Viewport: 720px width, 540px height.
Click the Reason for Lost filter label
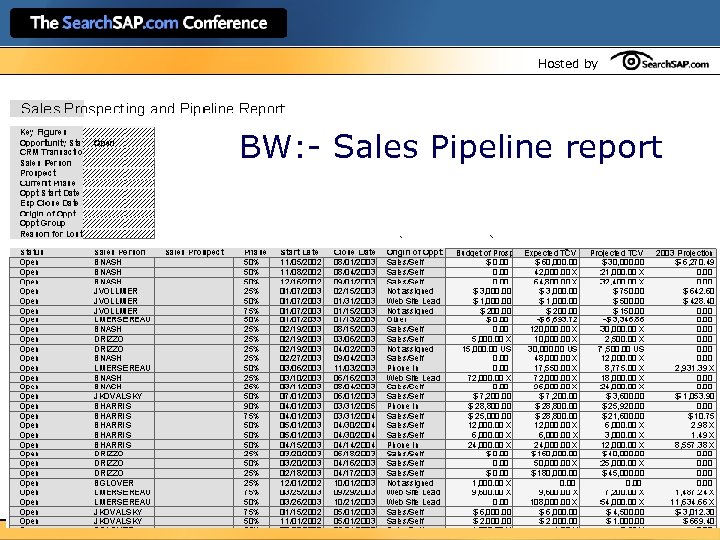51,234
